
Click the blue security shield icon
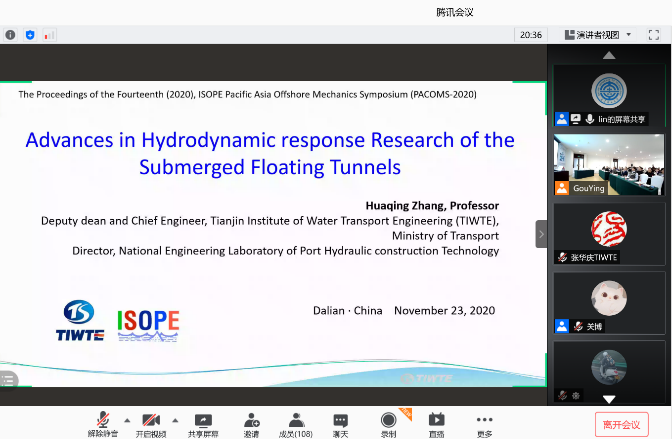click(30, 34)
